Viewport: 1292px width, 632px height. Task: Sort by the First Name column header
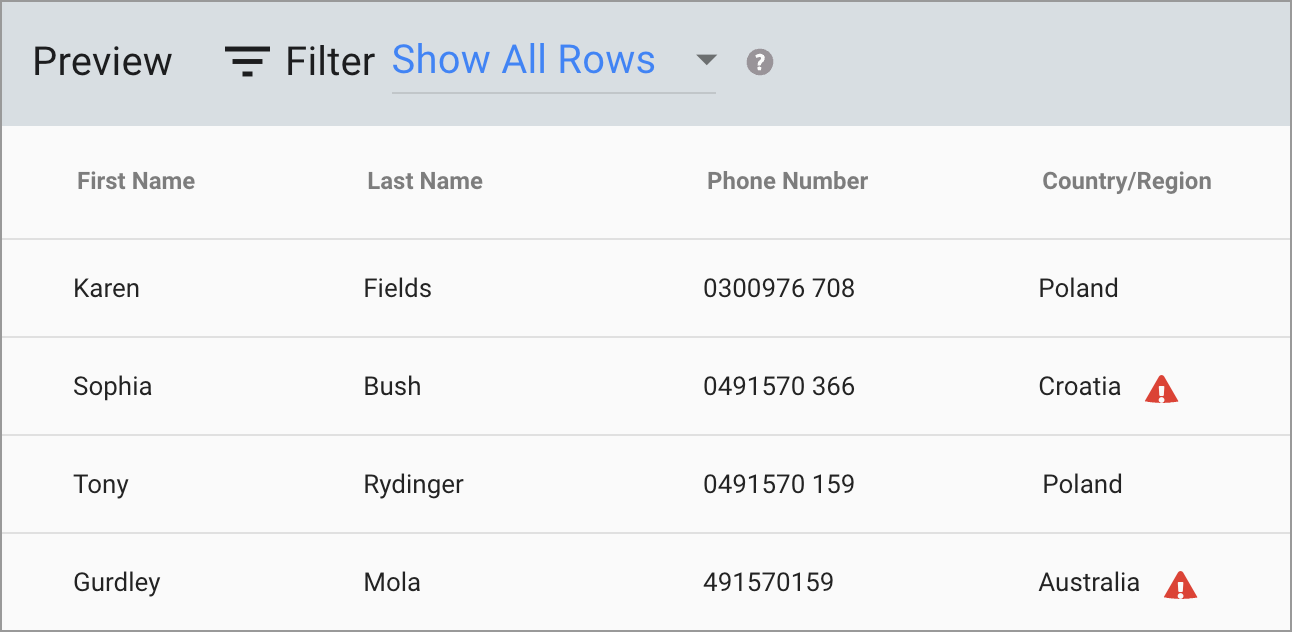tap(136, 181)
